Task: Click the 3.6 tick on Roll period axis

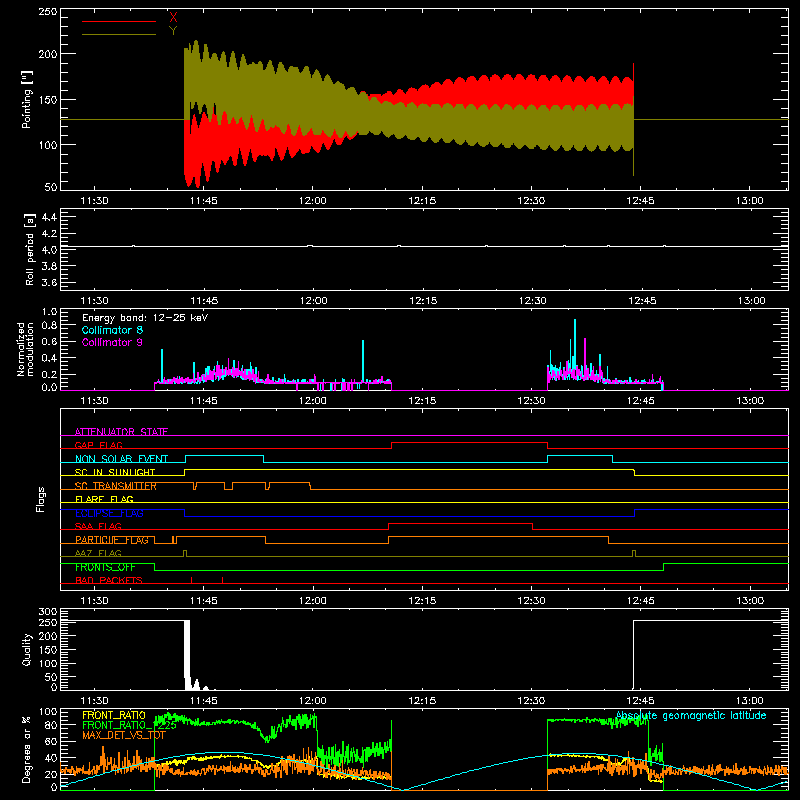Action: (x=49, y=282)
